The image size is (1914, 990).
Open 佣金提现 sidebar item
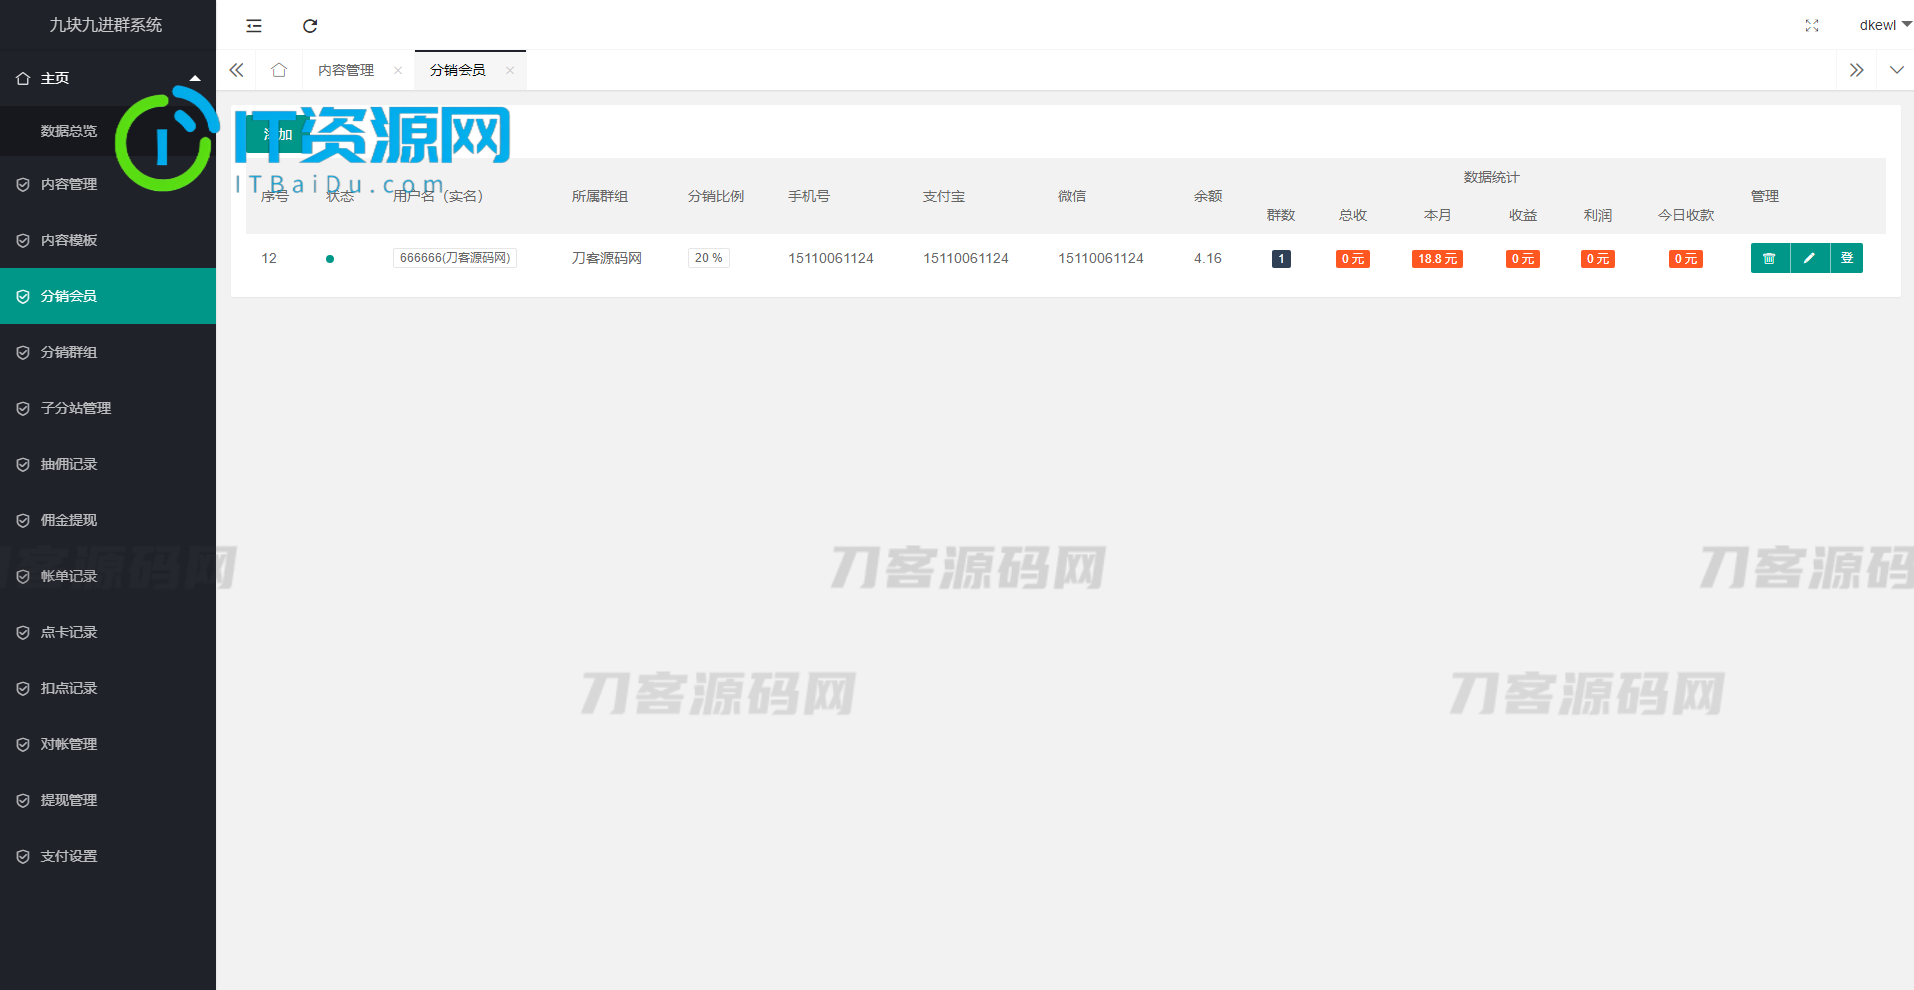(x=108, y=520)
